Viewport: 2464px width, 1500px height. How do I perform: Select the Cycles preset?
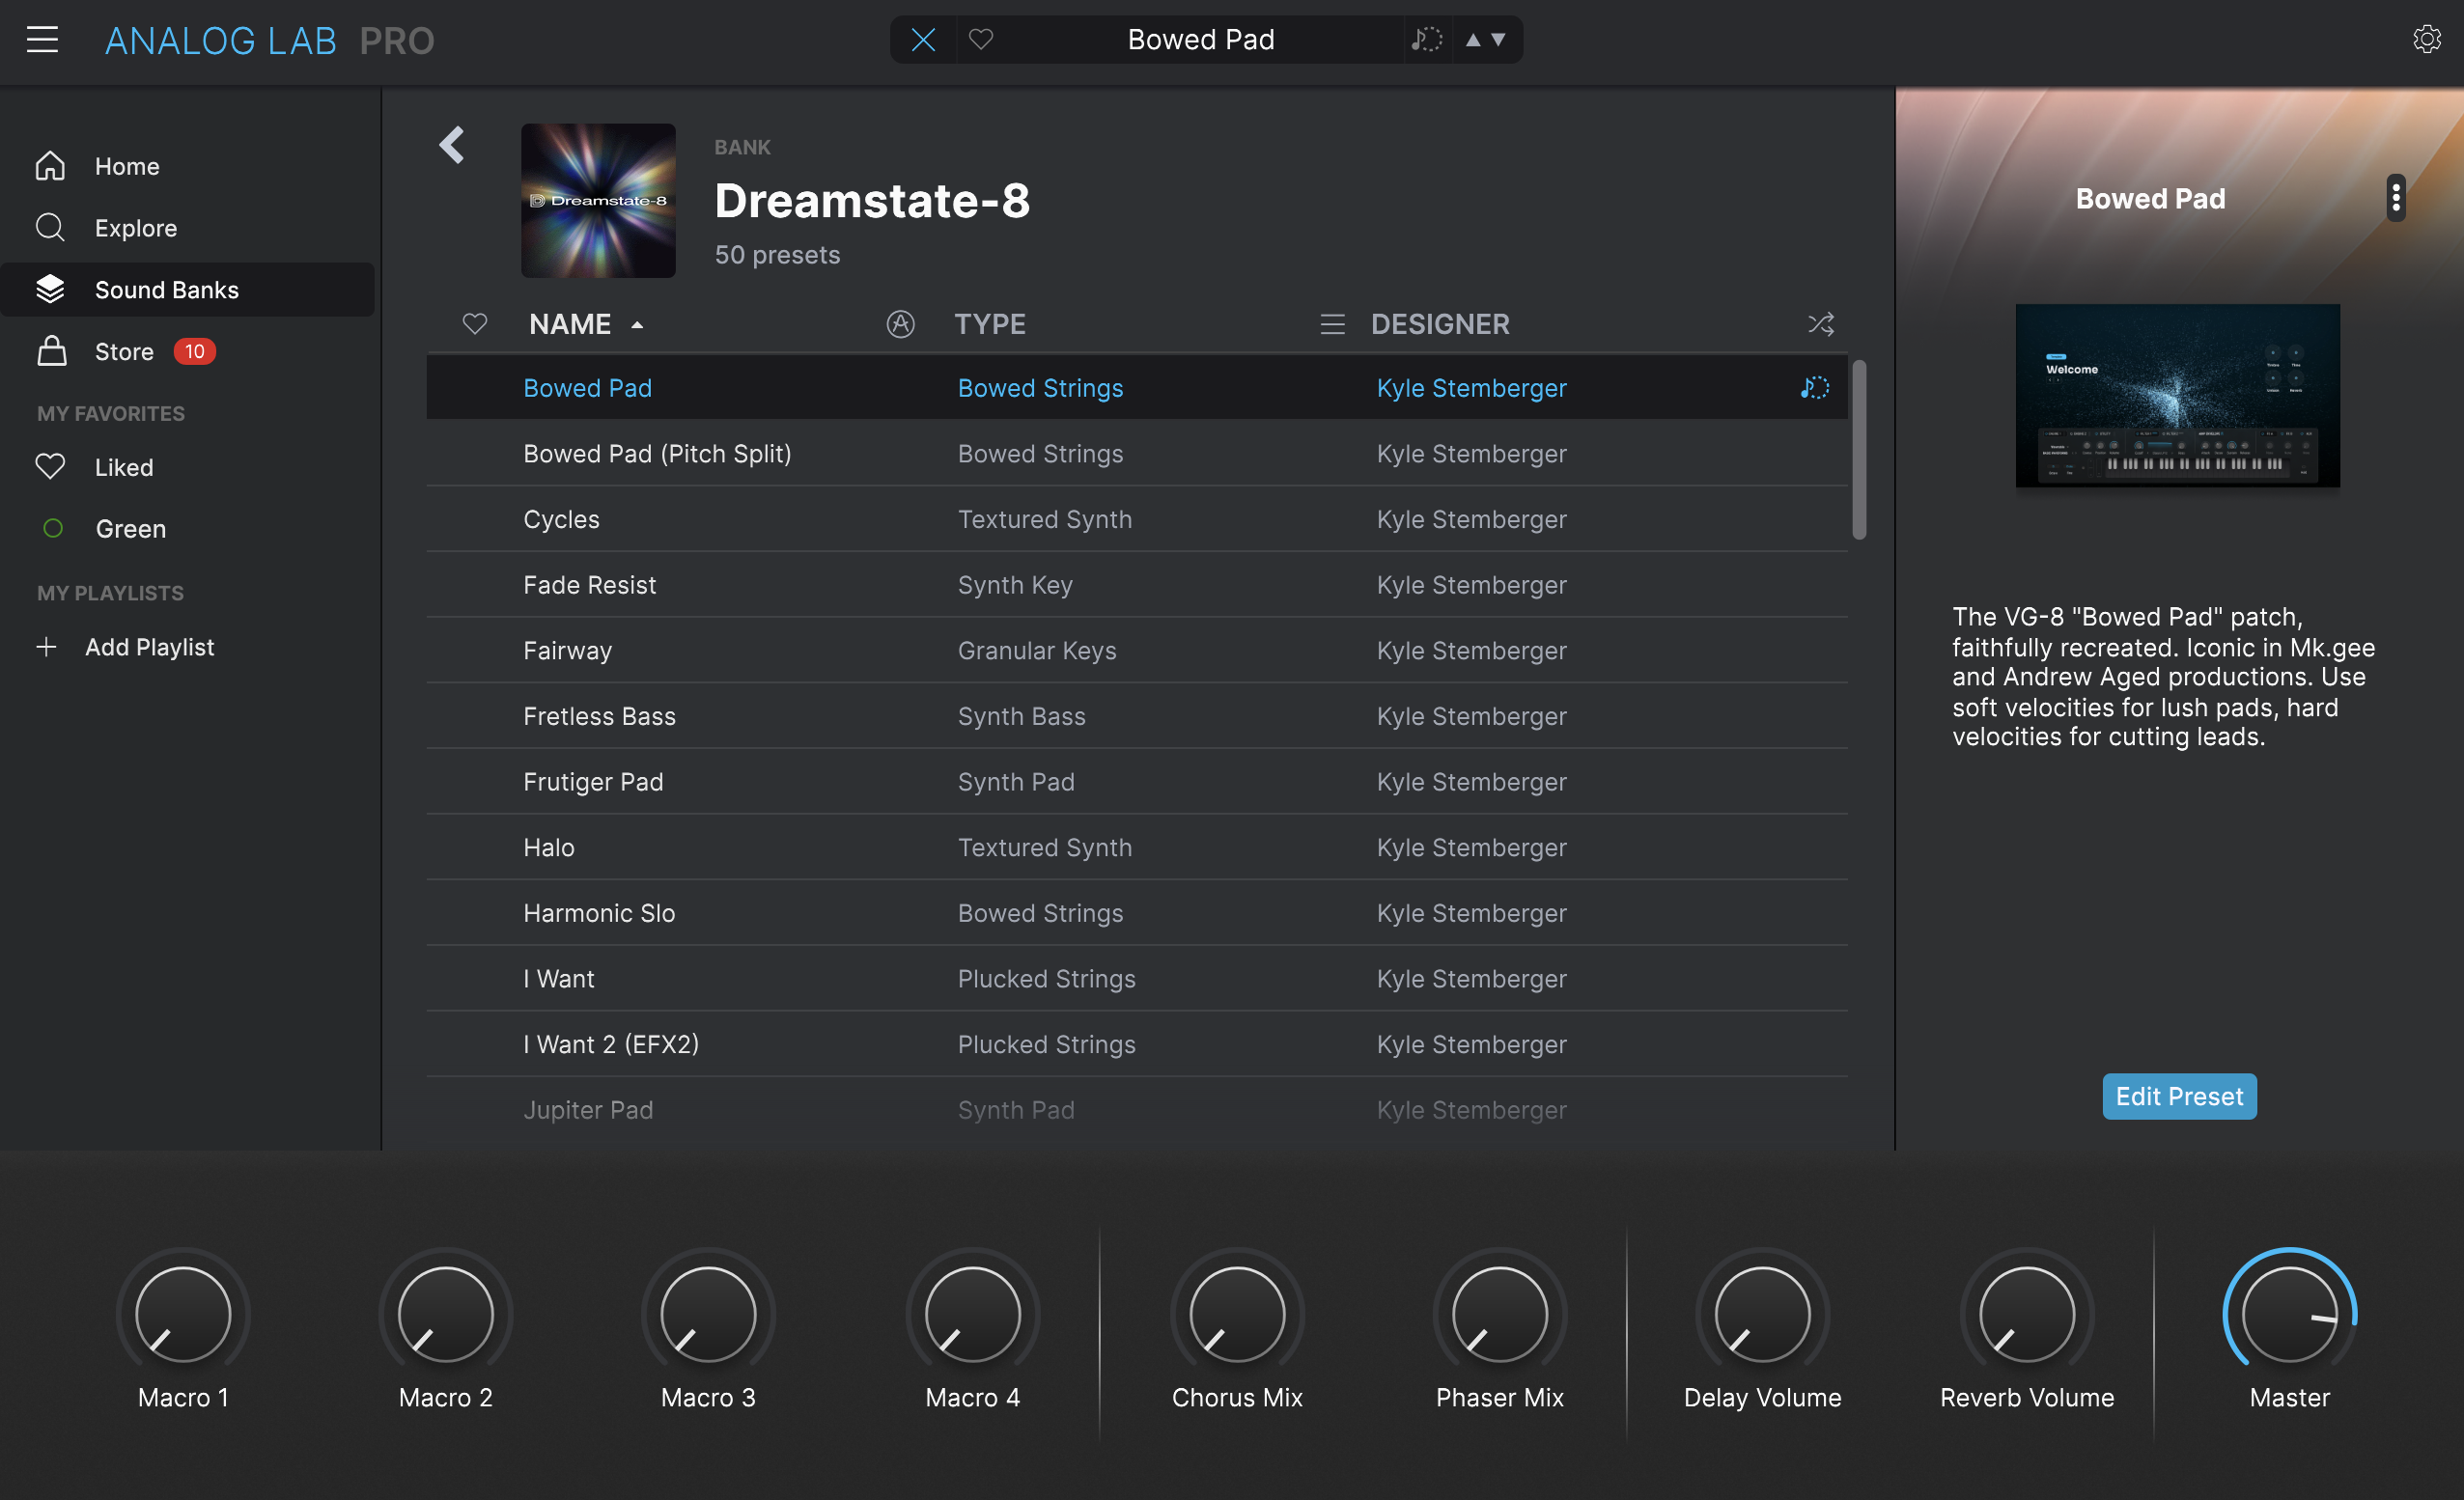(1137, 519)
